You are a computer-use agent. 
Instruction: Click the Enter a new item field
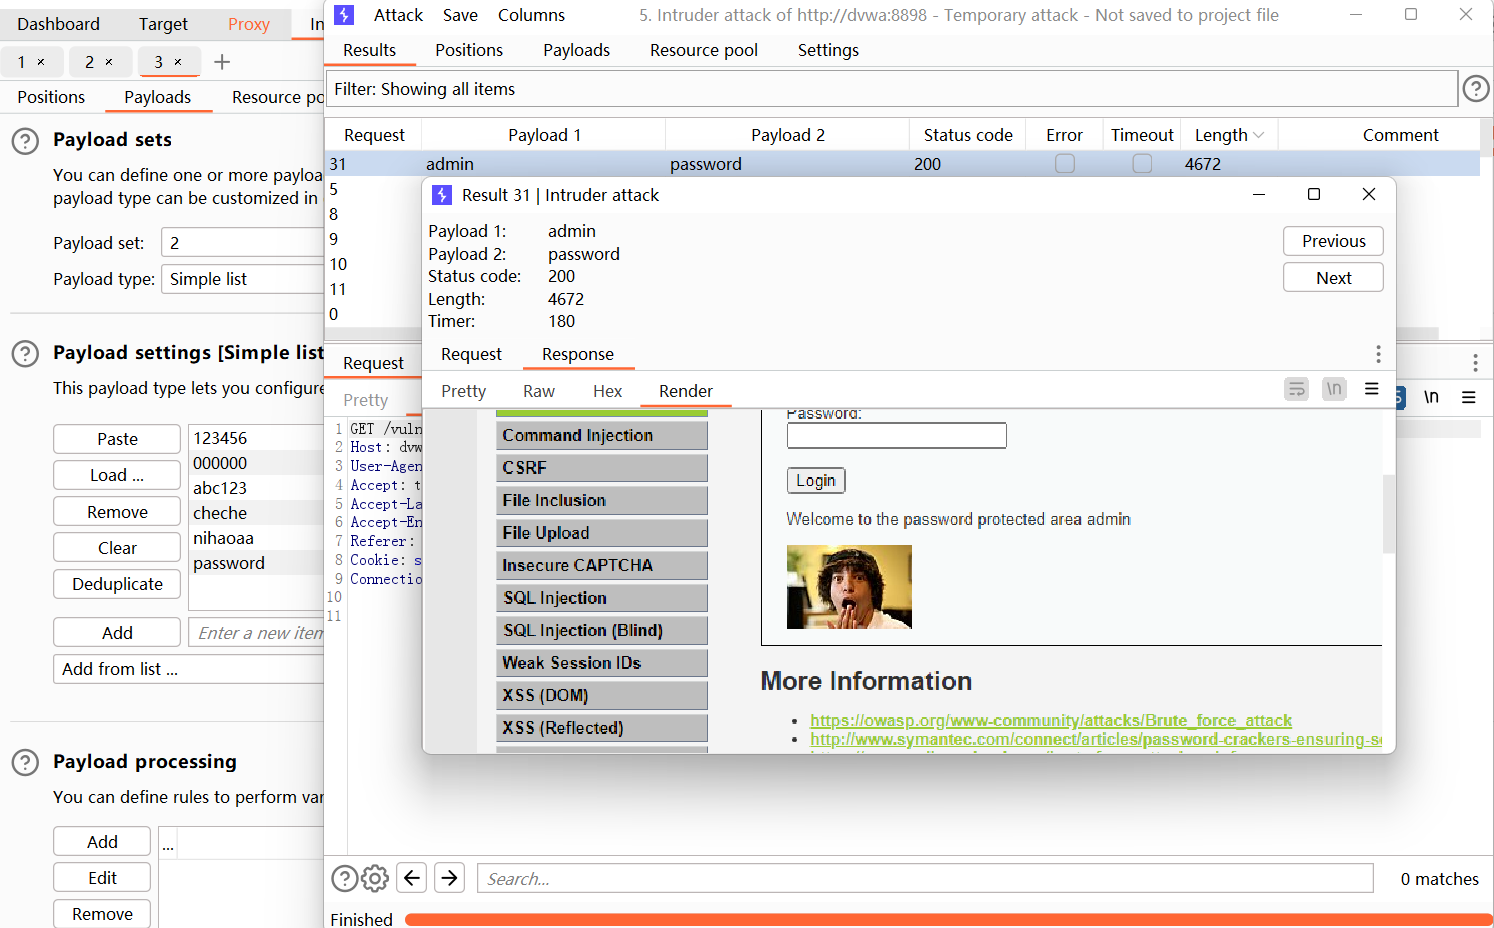pos(257,633)
